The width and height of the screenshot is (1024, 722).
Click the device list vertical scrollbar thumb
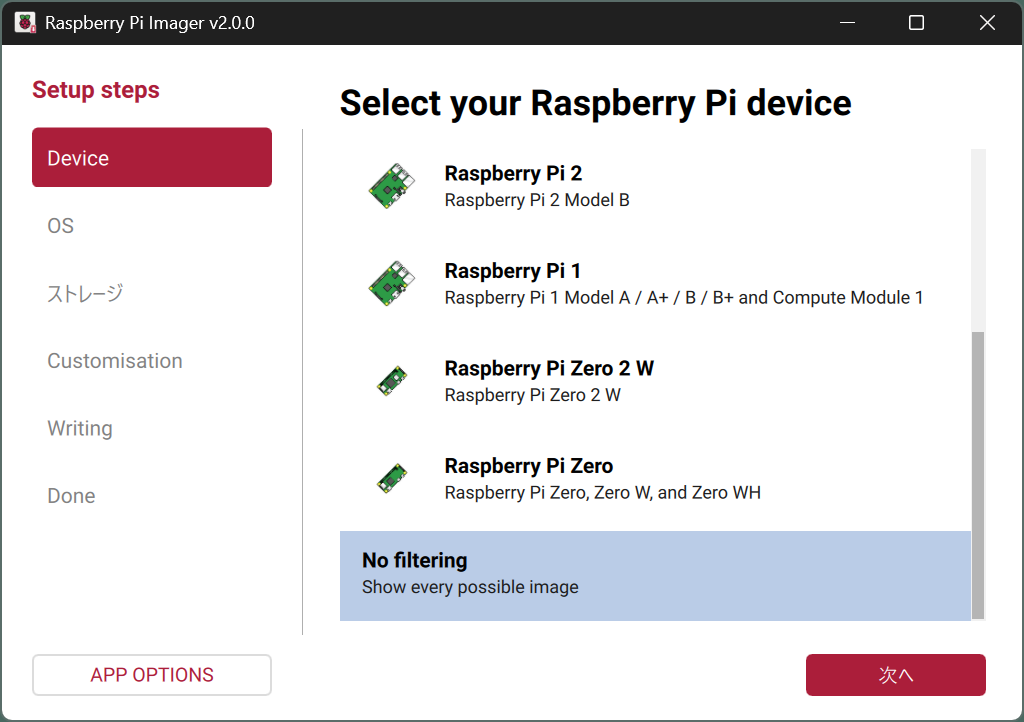978,475
